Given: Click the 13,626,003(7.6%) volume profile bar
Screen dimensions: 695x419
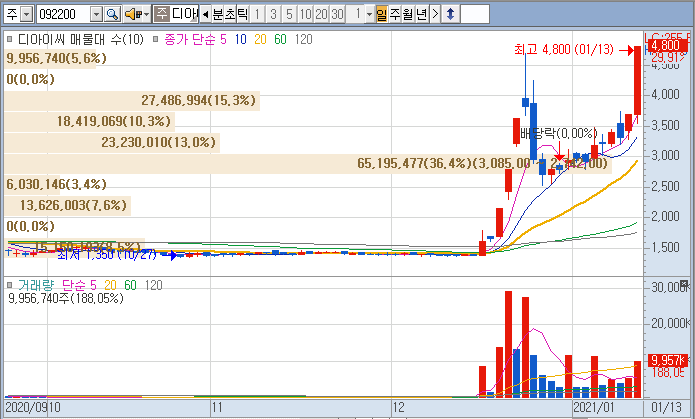Looking at the screenshot, I should tap(68, 206).
